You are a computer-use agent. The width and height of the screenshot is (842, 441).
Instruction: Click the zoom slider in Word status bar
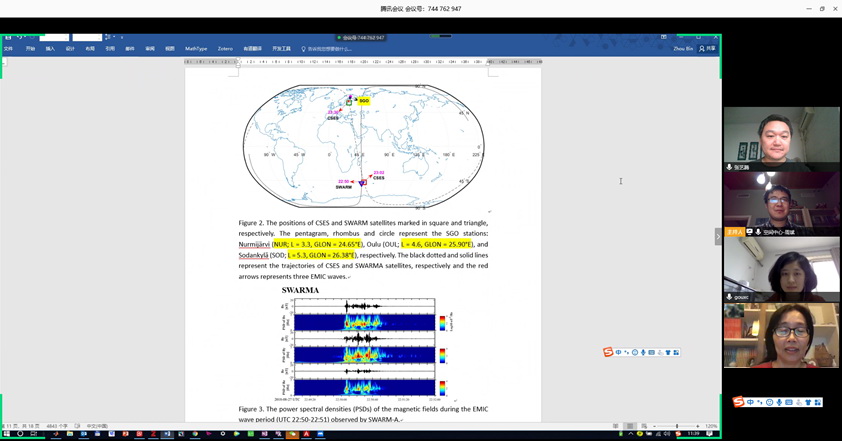coord(676,426)
